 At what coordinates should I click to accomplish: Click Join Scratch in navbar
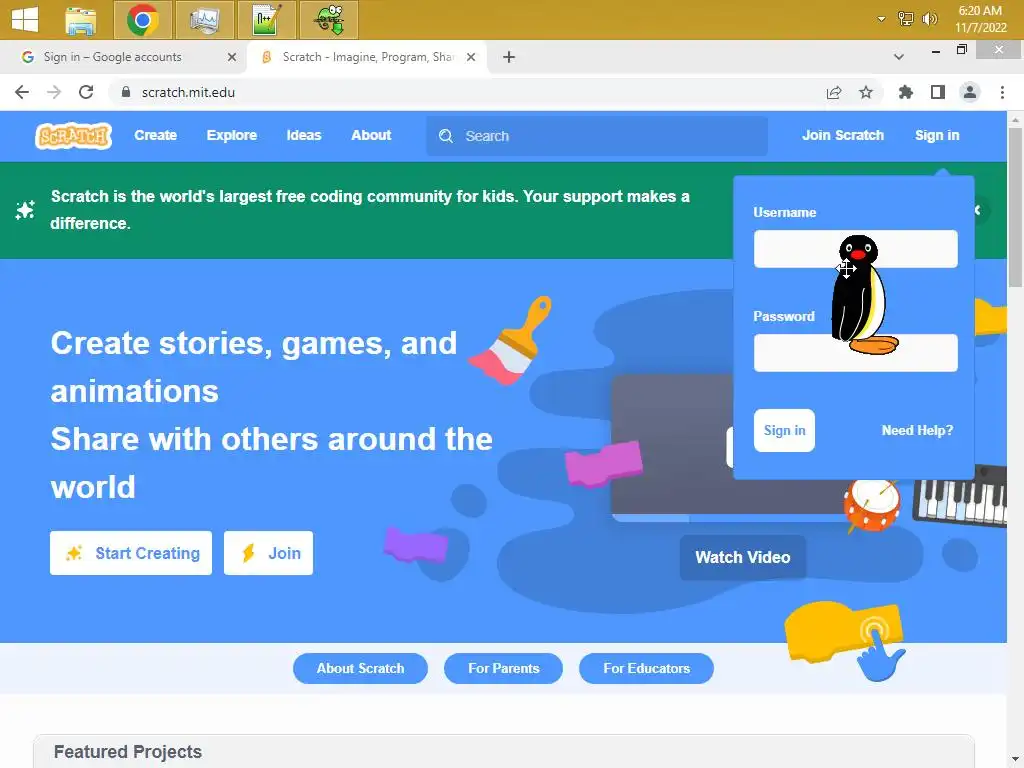842,135
